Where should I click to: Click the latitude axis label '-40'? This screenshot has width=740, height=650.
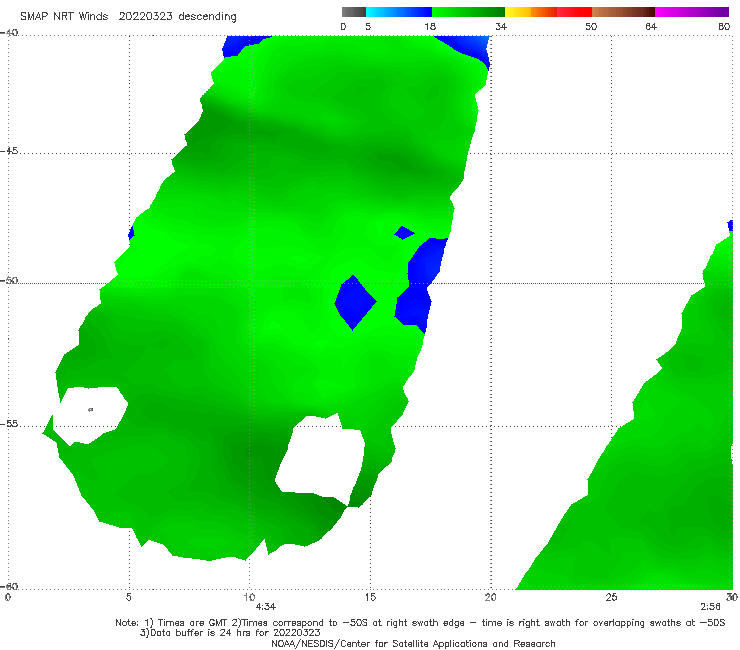point(9,33)
